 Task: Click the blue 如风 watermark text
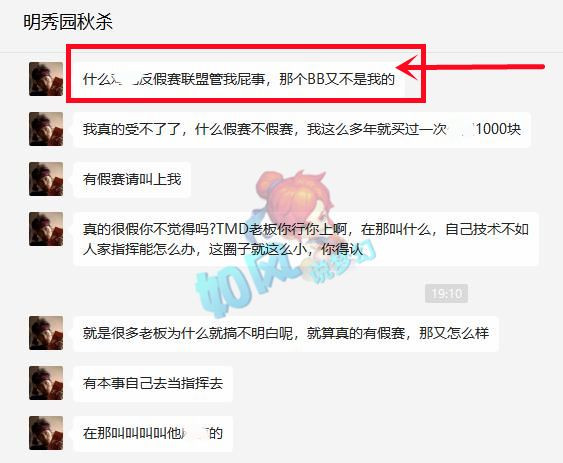[244, 286]
